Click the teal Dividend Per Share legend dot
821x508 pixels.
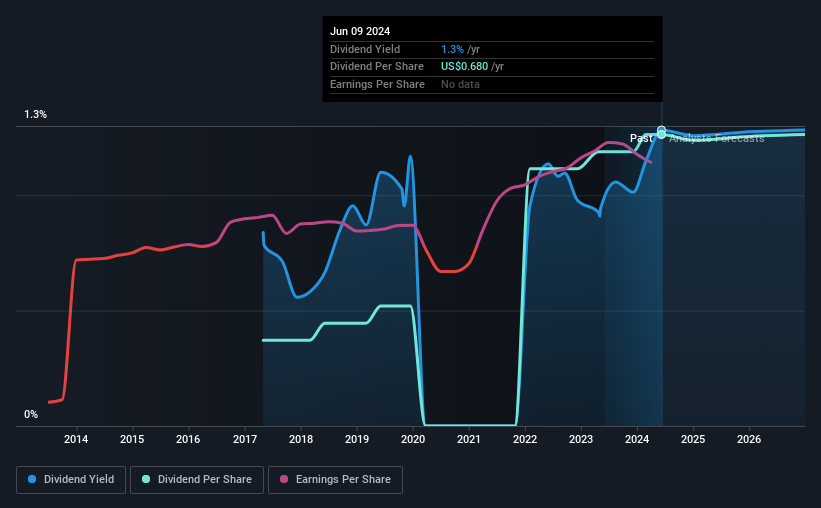click(146, 479)
